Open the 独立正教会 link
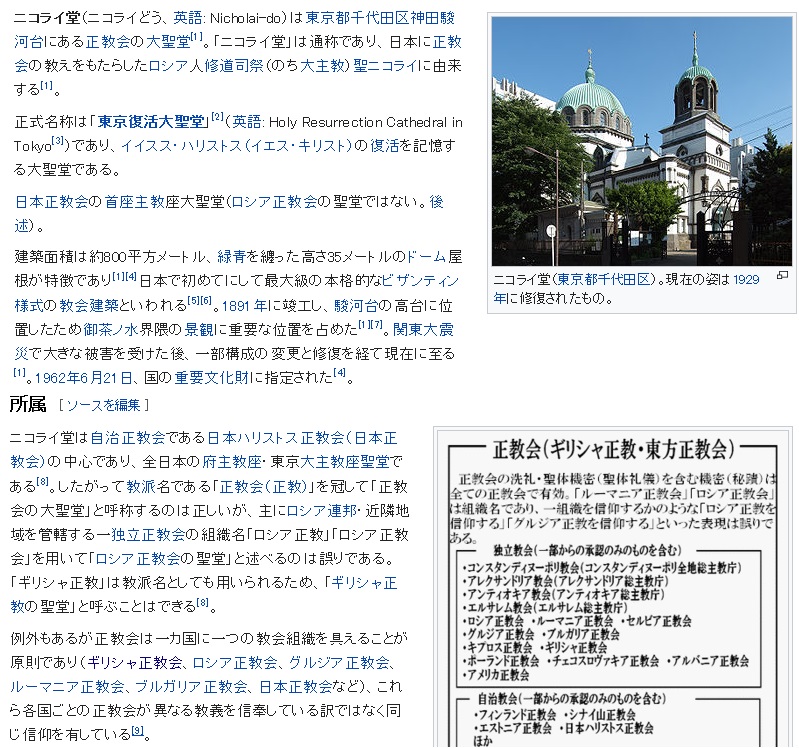 point(148,534)
